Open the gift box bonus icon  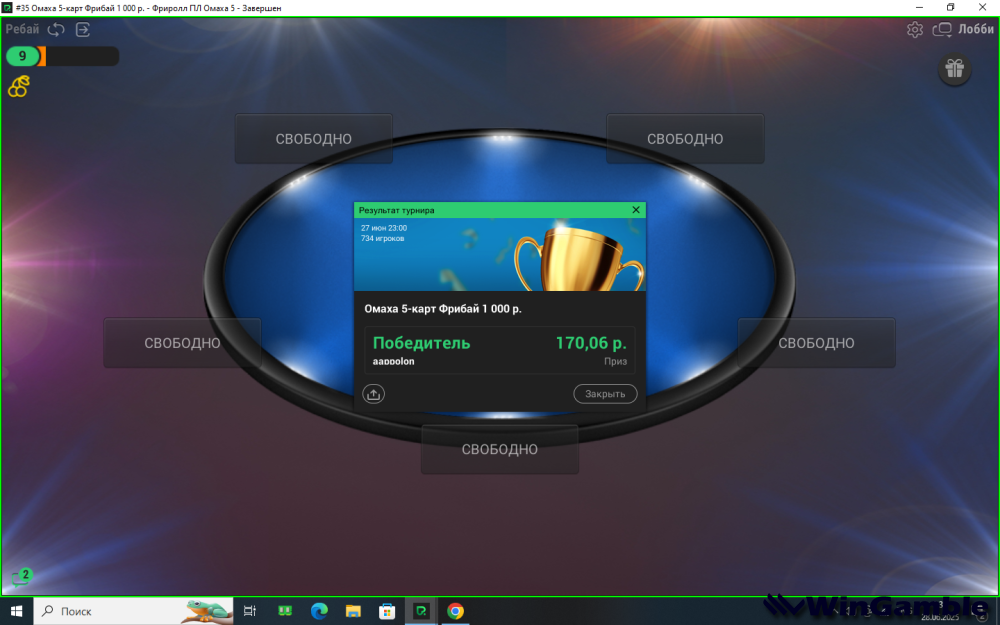(x=954, y=68)
